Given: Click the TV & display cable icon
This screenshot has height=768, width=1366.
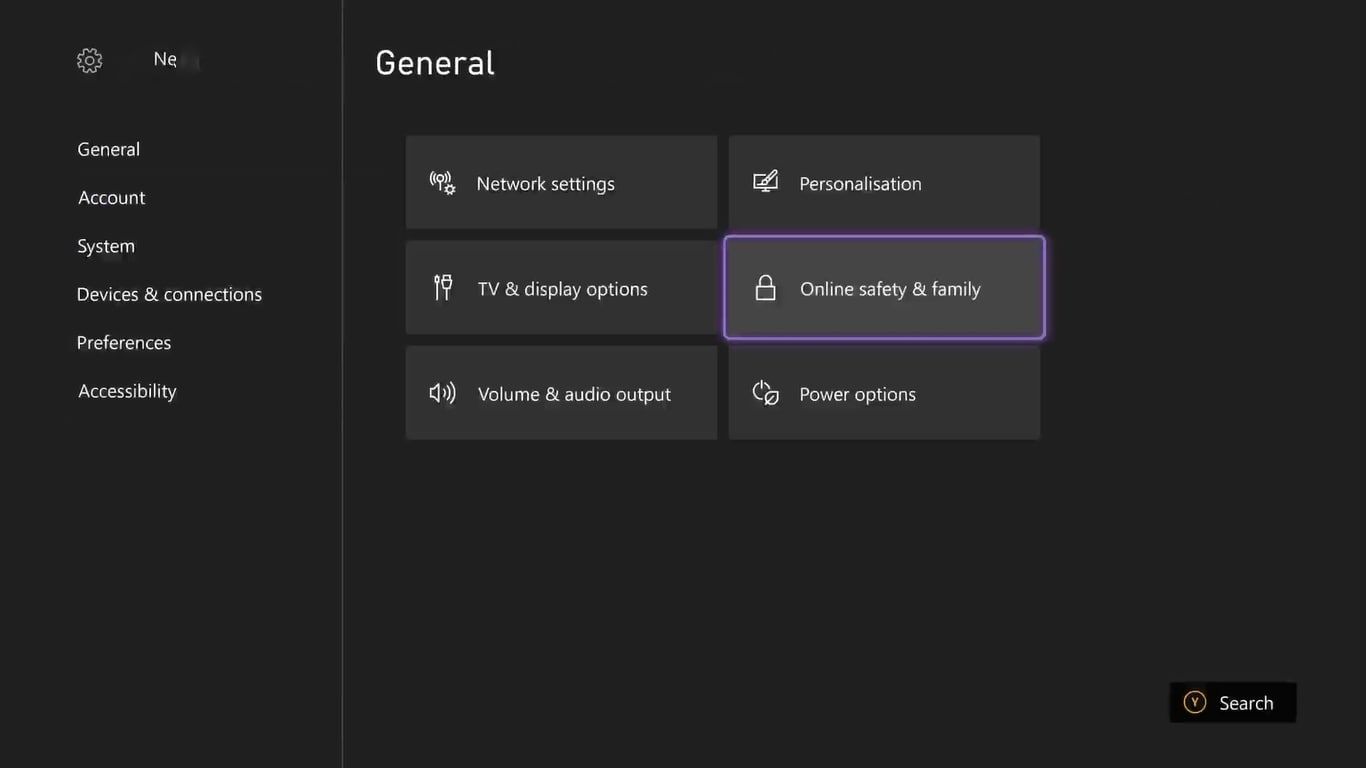Looking at the screenshot, I should click(442, 288).
